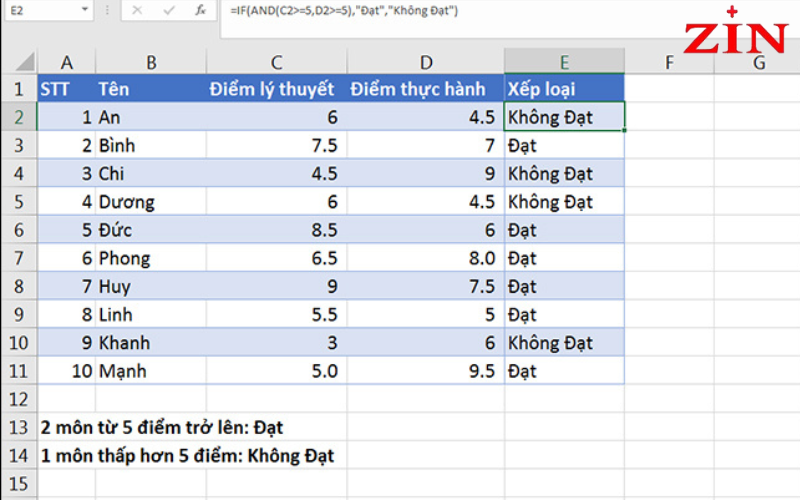Click STT number 10 cell

[x=66, y=370]
